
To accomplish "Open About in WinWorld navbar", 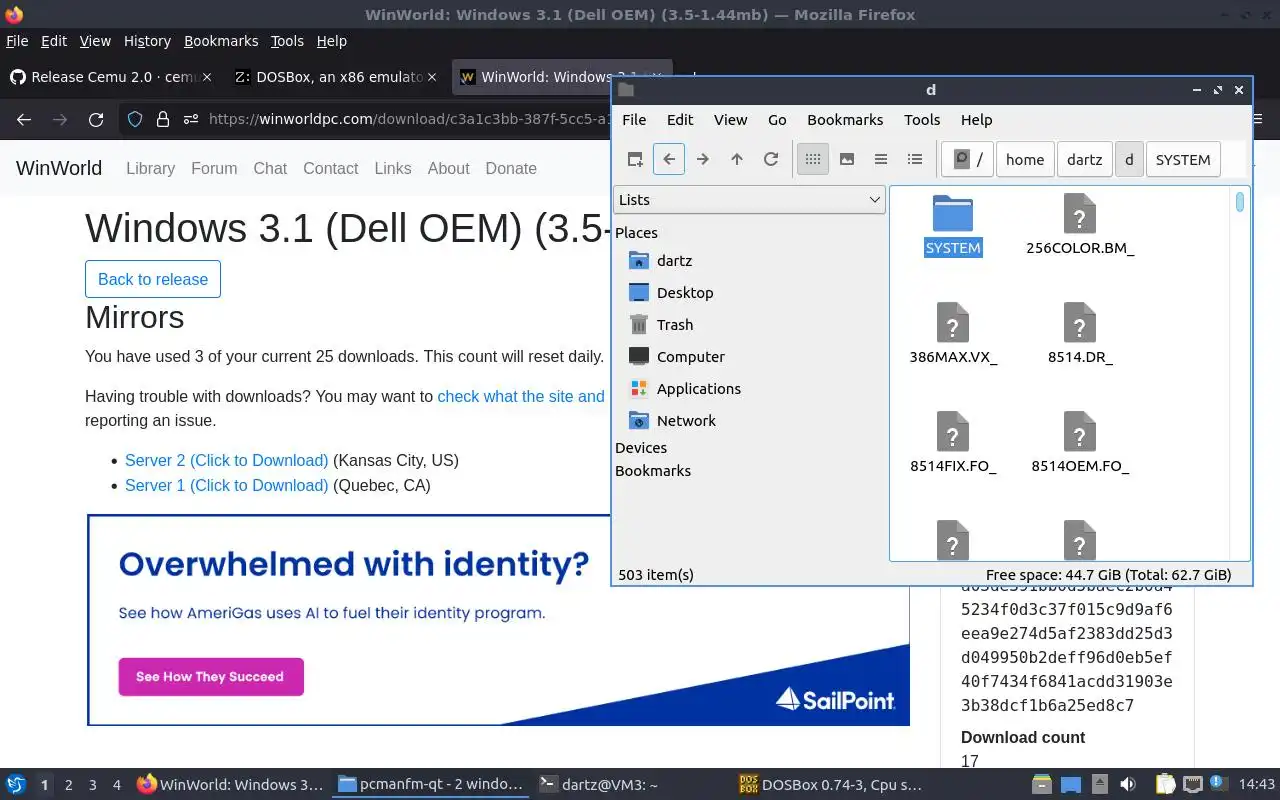I will click(448, 168).
